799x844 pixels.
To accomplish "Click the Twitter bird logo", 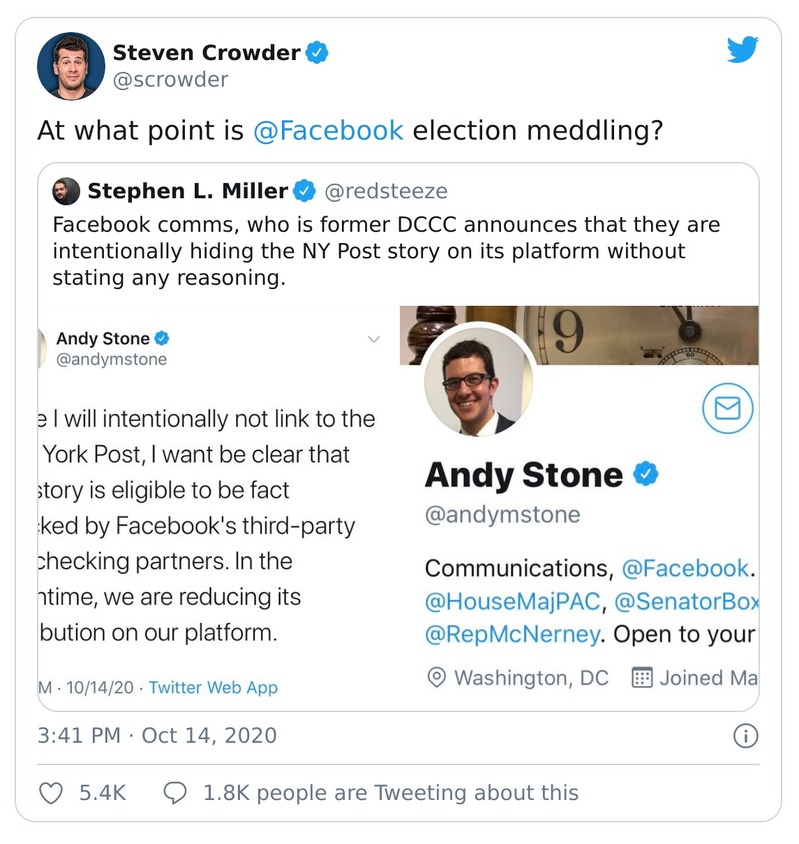I will (x=743, y=51).
